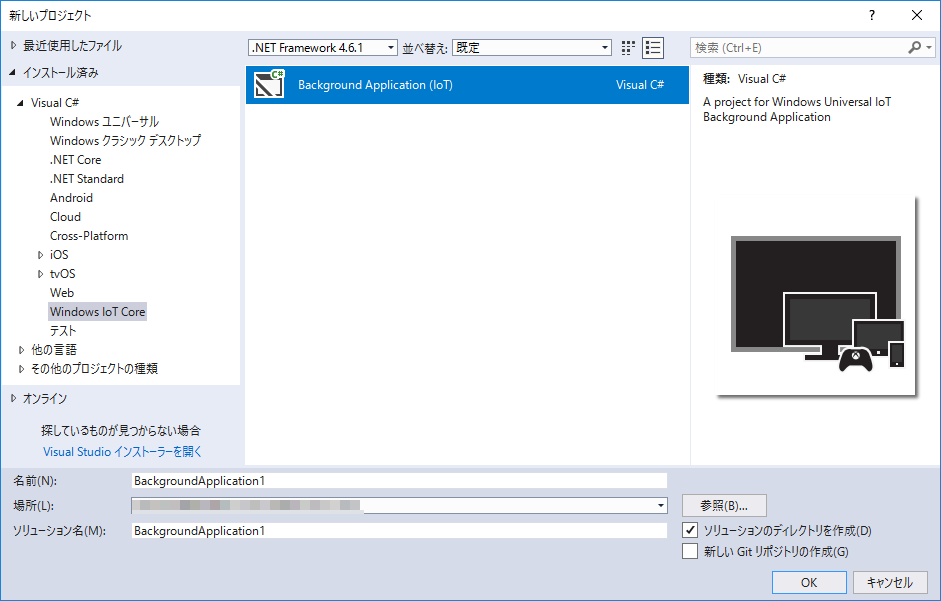Click the ソリューション名 input field
Viewport: 941px width, 601px height.
click(399, 531)
